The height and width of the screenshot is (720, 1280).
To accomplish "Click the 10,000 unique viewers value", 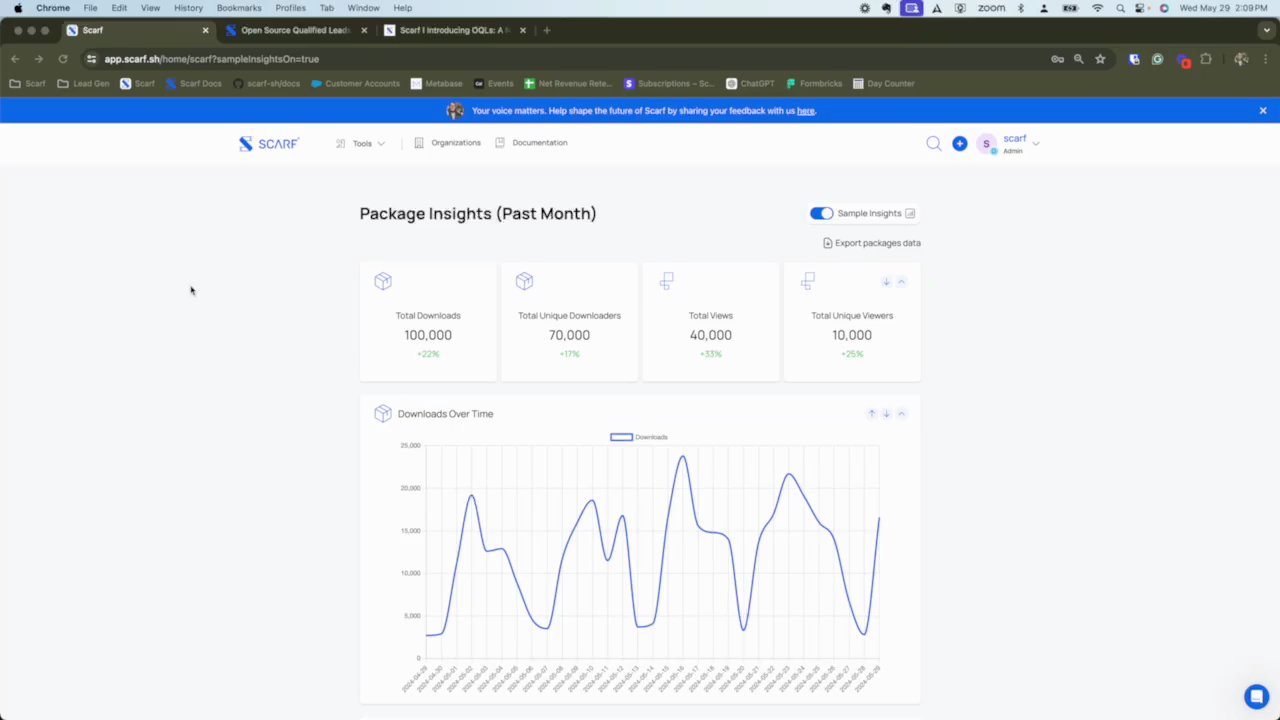I will click(852, 335).
